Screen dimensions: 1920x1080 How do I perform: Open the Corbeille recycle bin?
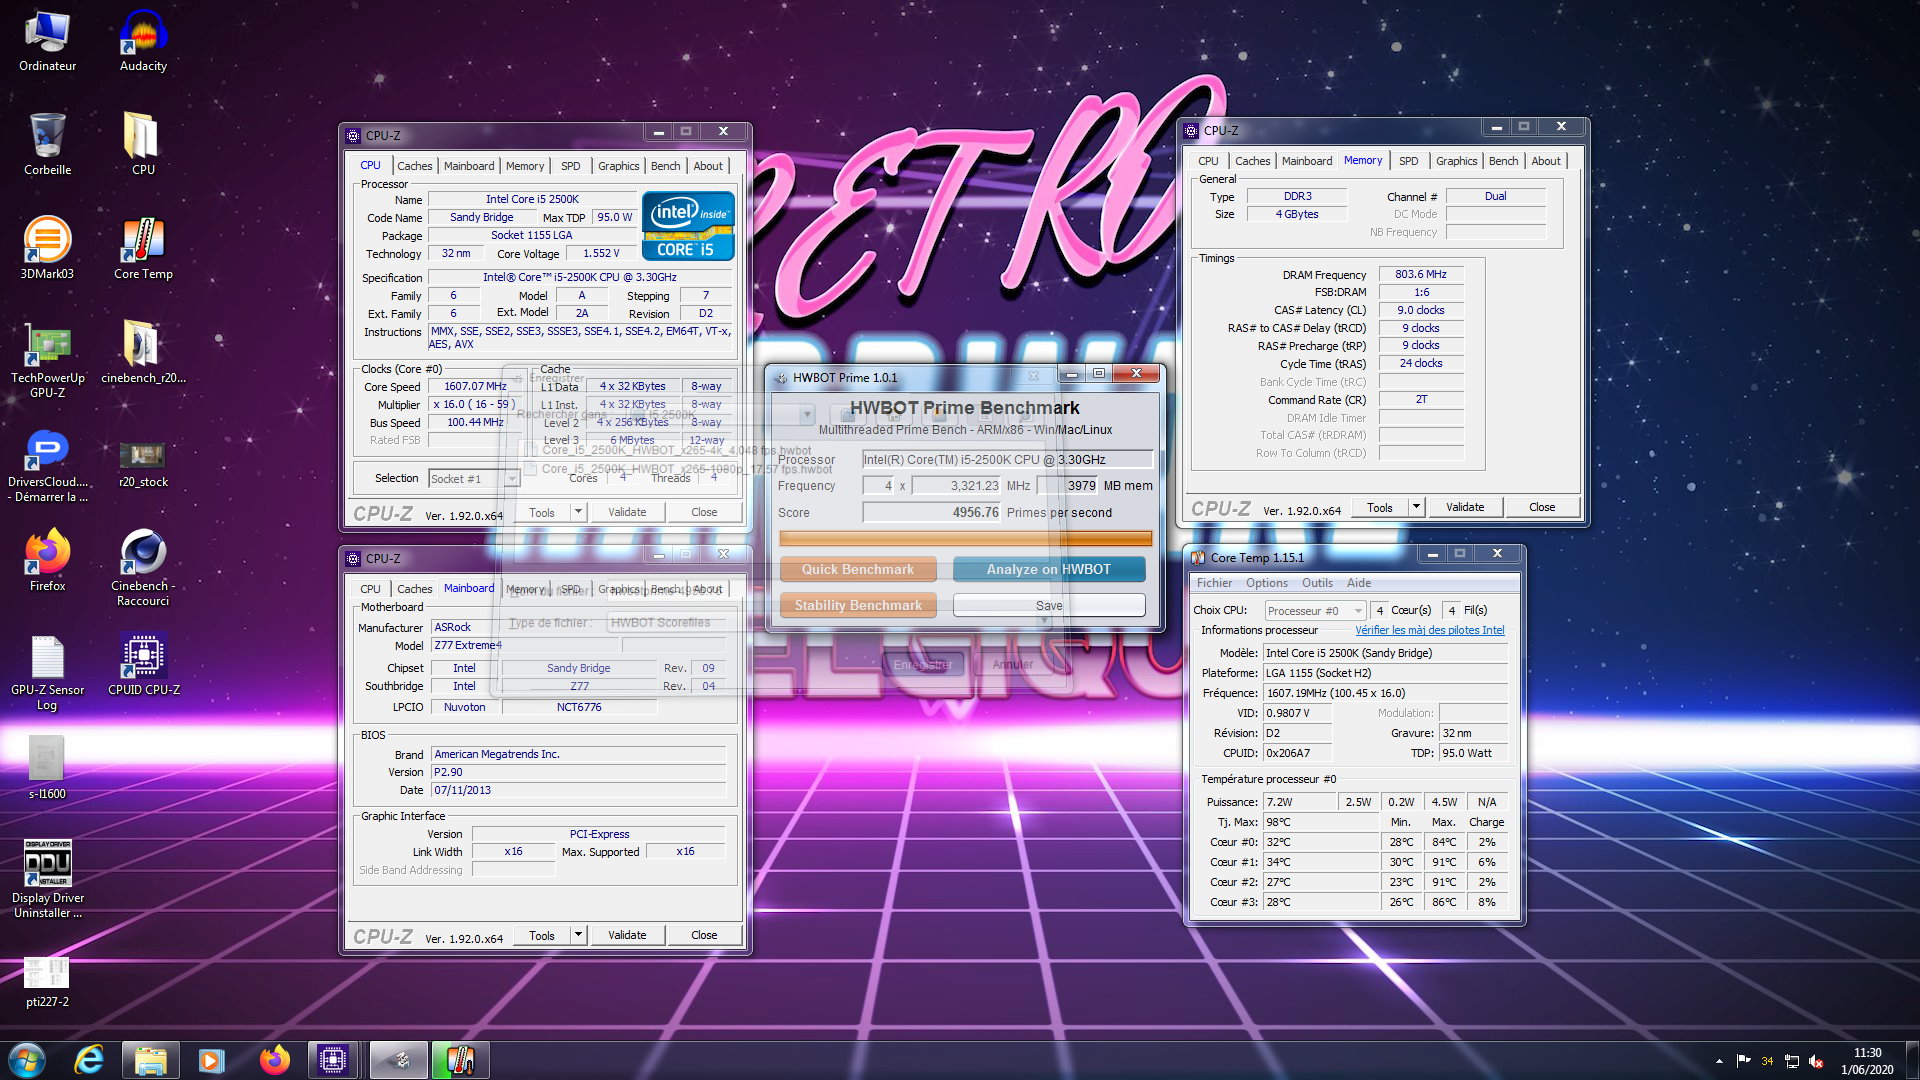pos(47,145)
